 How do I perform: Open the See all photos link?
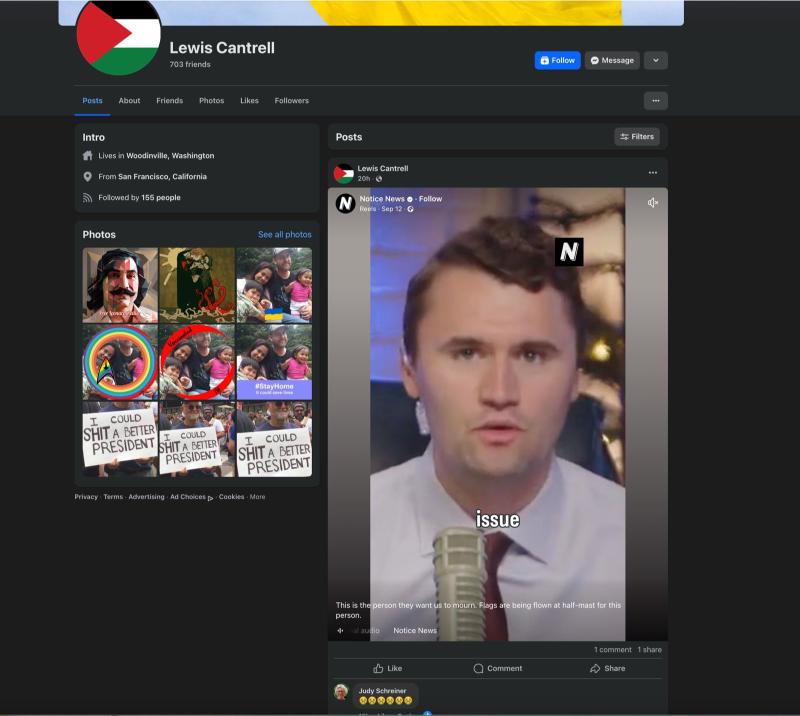coord(284,235)
